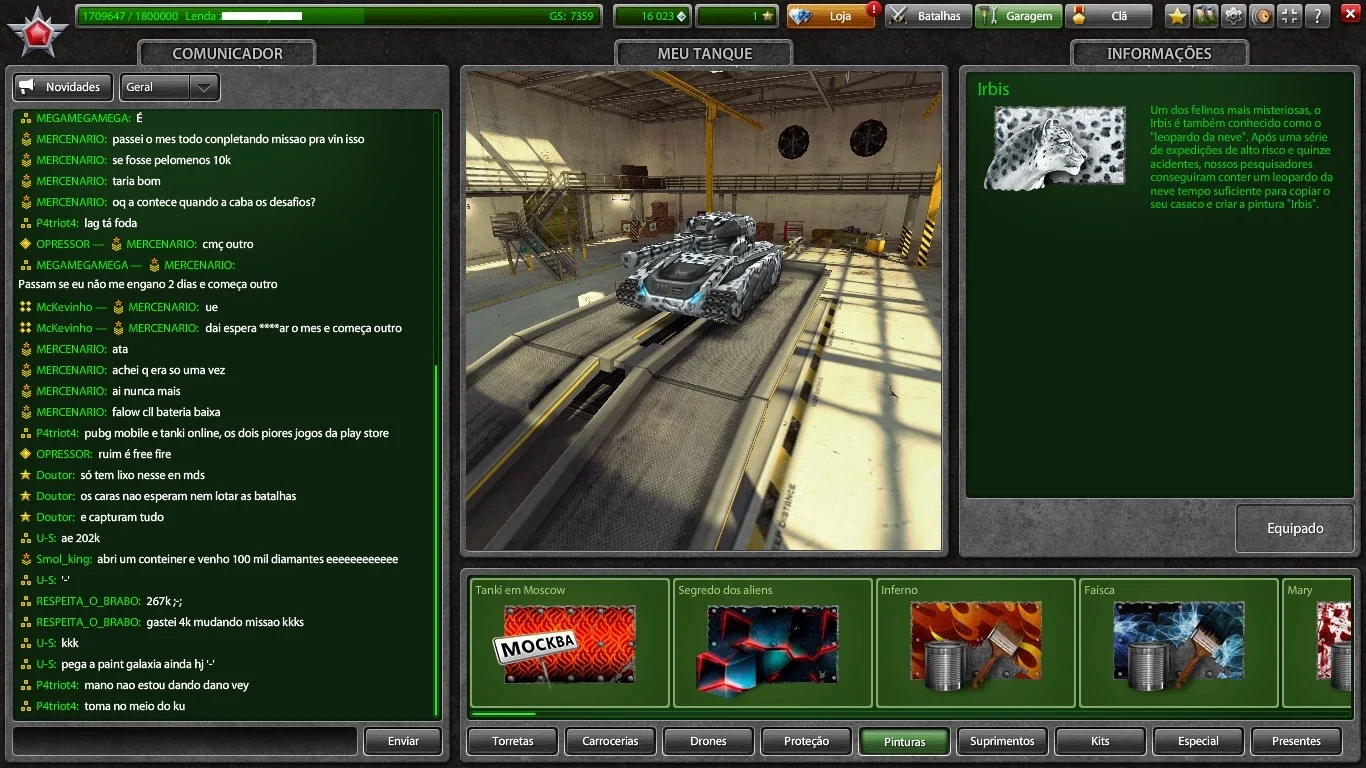Open Novidades megaphone button
Image resolution: width=1366 pixels, height=768 pixels.
[63, 87]
